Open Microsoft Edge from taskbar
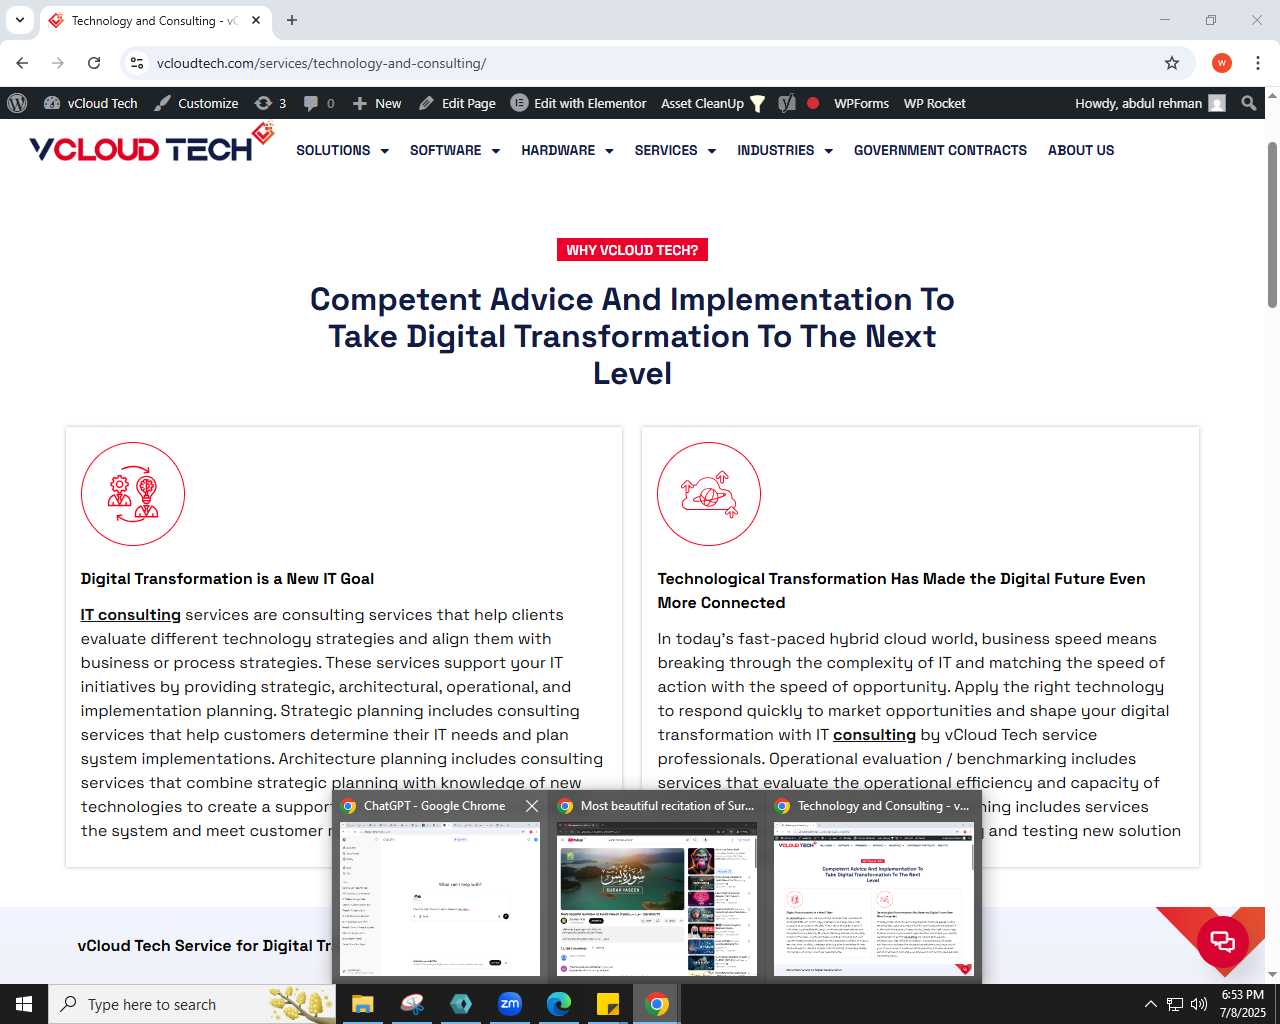Screen dimensions: 1280x1024 (x=559, y=1004)
